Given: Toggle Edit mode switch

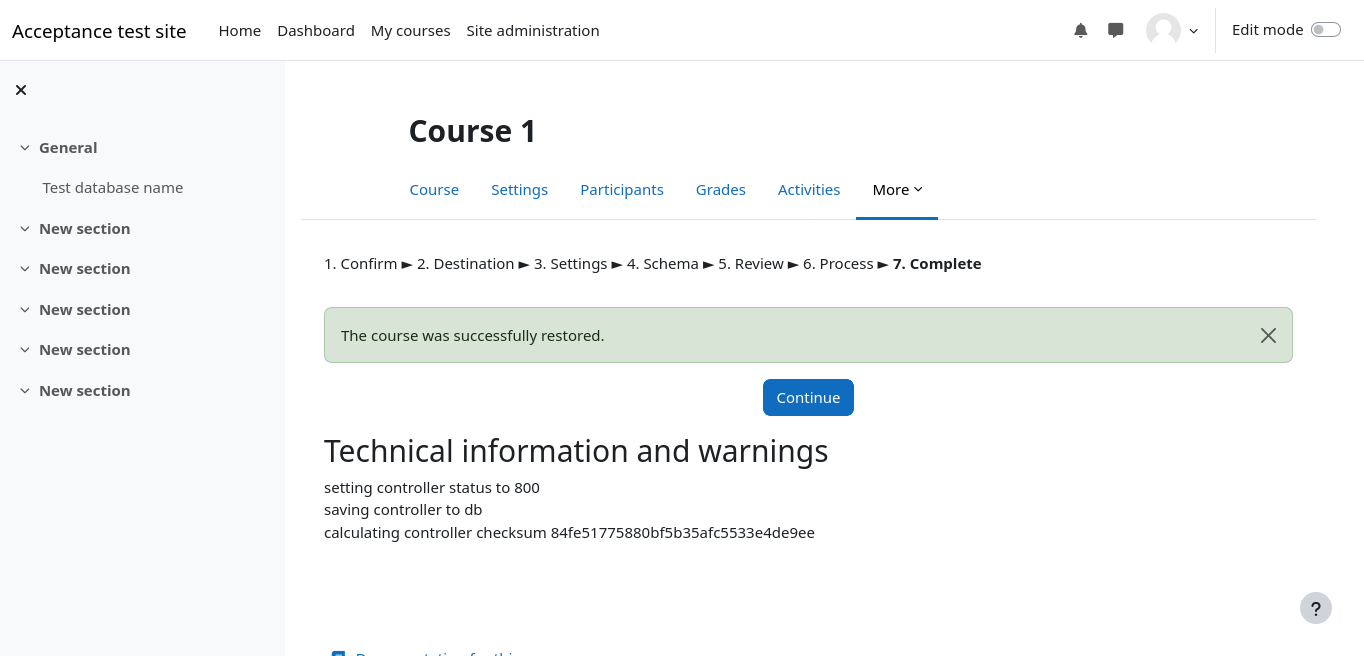Looking at the screenshot, I should (1325, 30).
